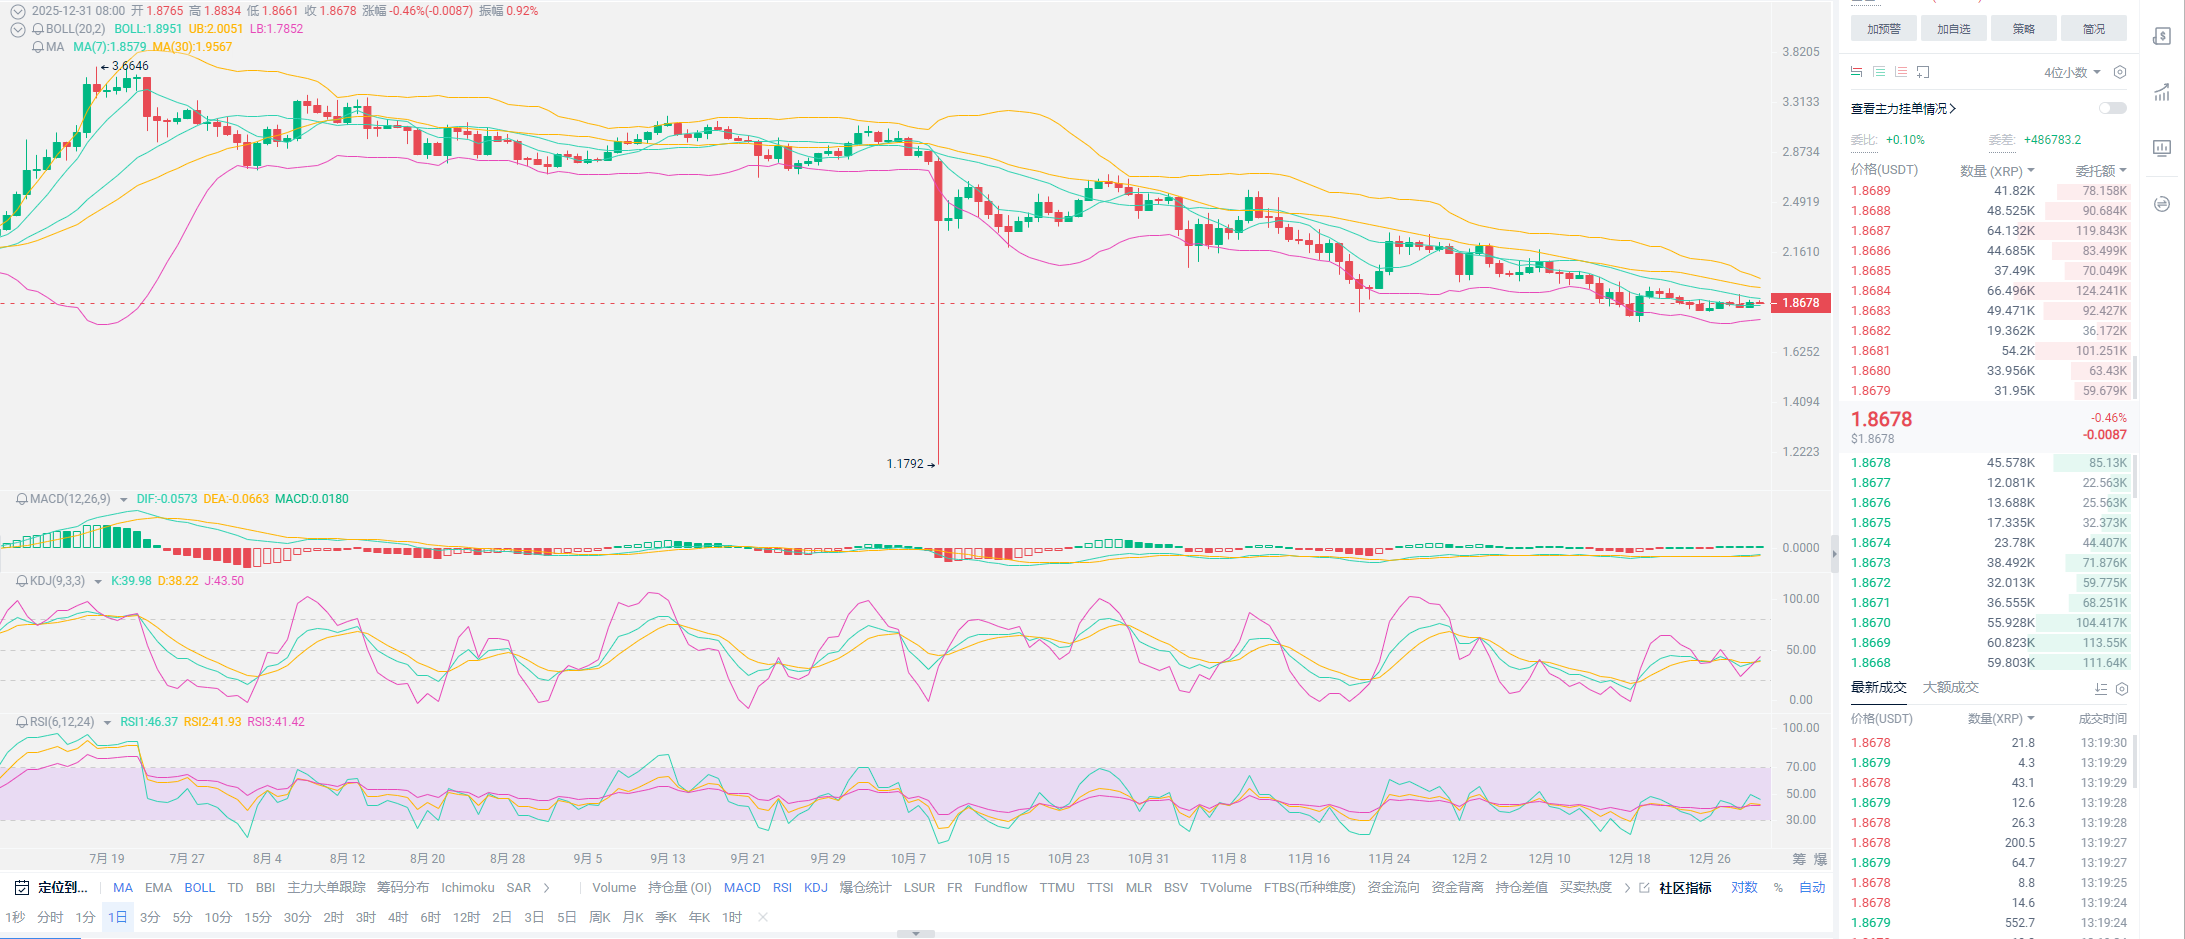The height and width of the screenshot is (939, 2185).
Task: Toggle the 对数 logarithmic scale option
Action: coord(1744,888)
